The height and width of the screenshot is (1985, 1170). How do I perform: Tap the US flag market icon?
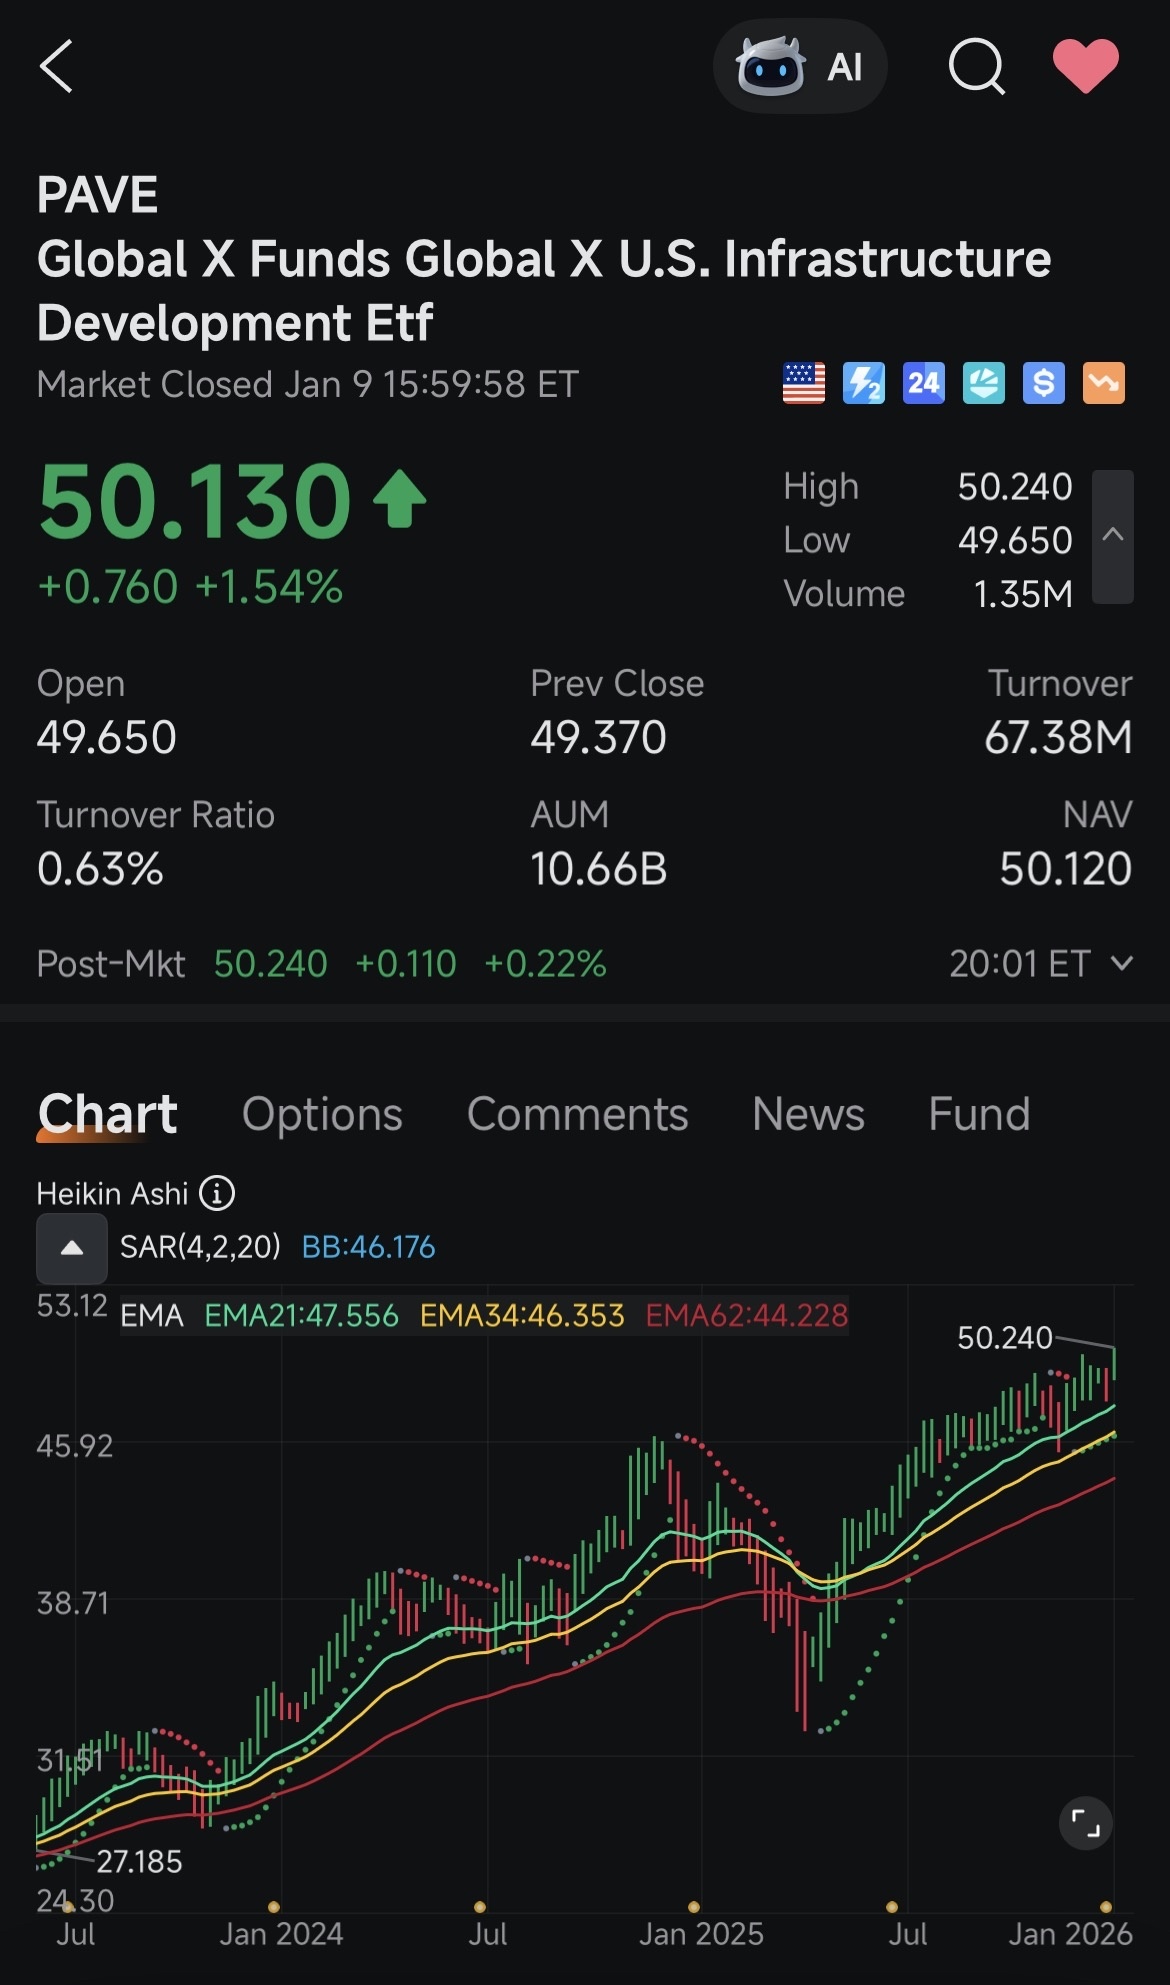click(803, 383)
